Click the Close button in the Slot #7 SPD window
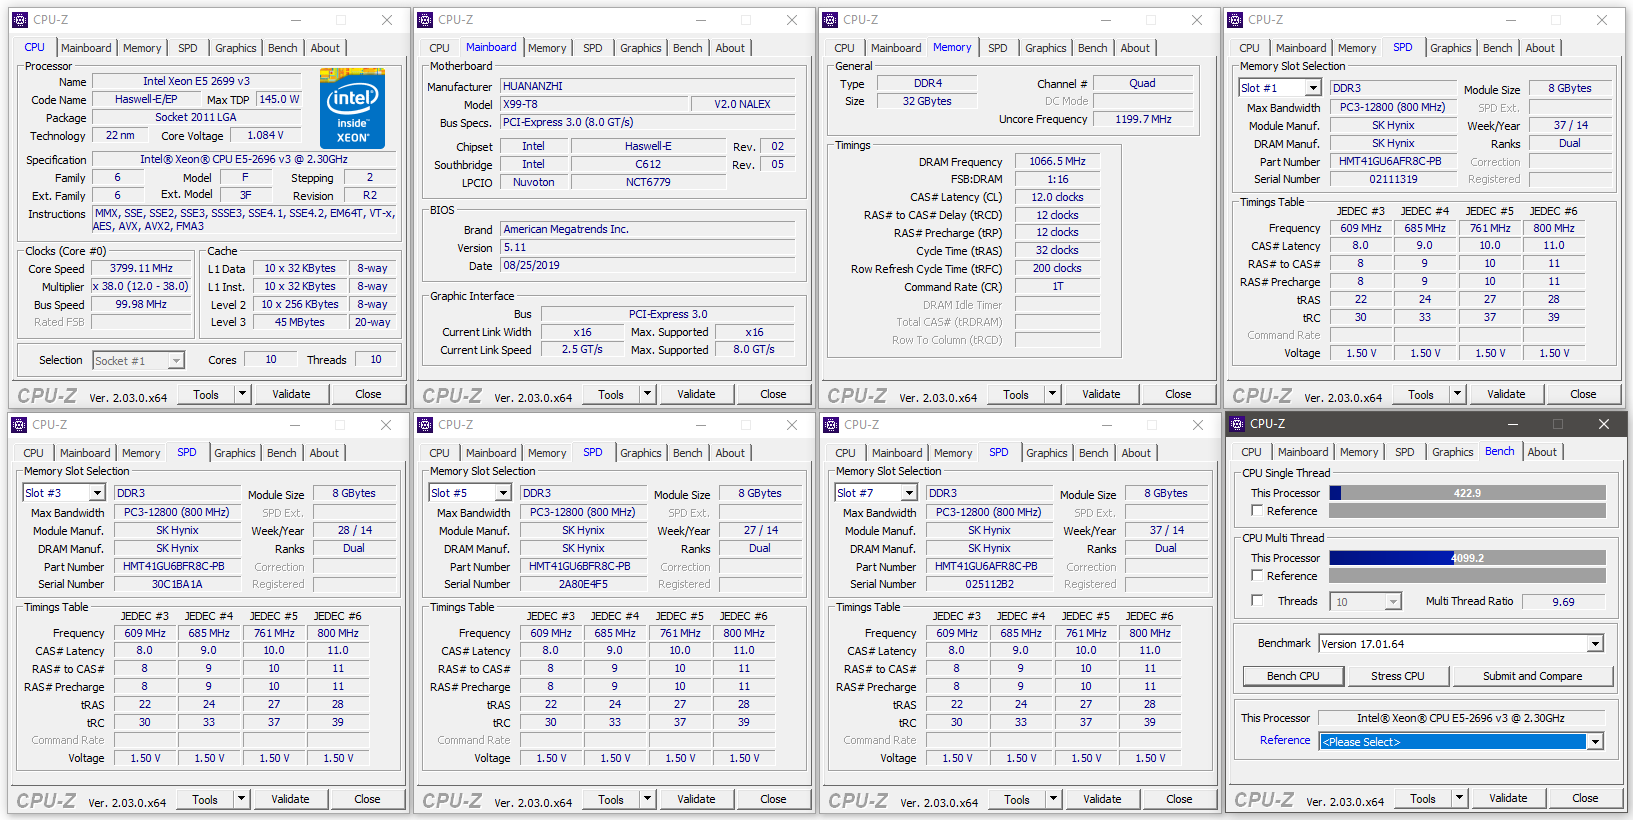The width and height of the screenshot is (1633, 820). [1179, 799]
